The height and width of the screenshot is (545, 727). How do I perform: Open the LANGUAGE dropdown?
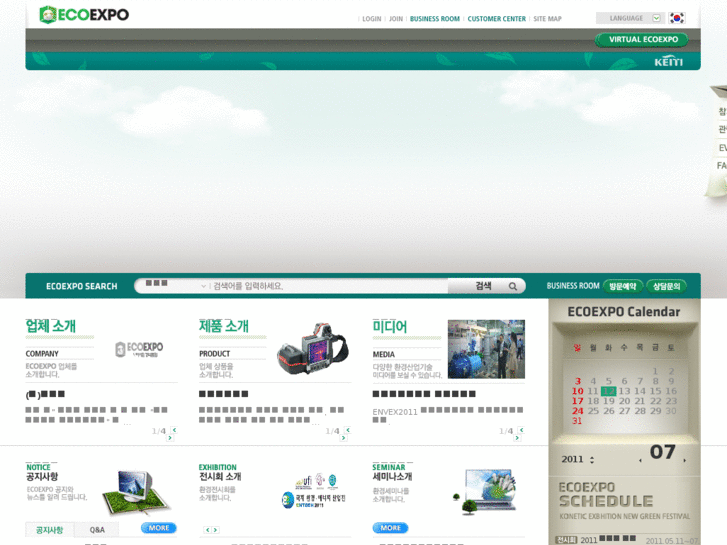(630, 18)
